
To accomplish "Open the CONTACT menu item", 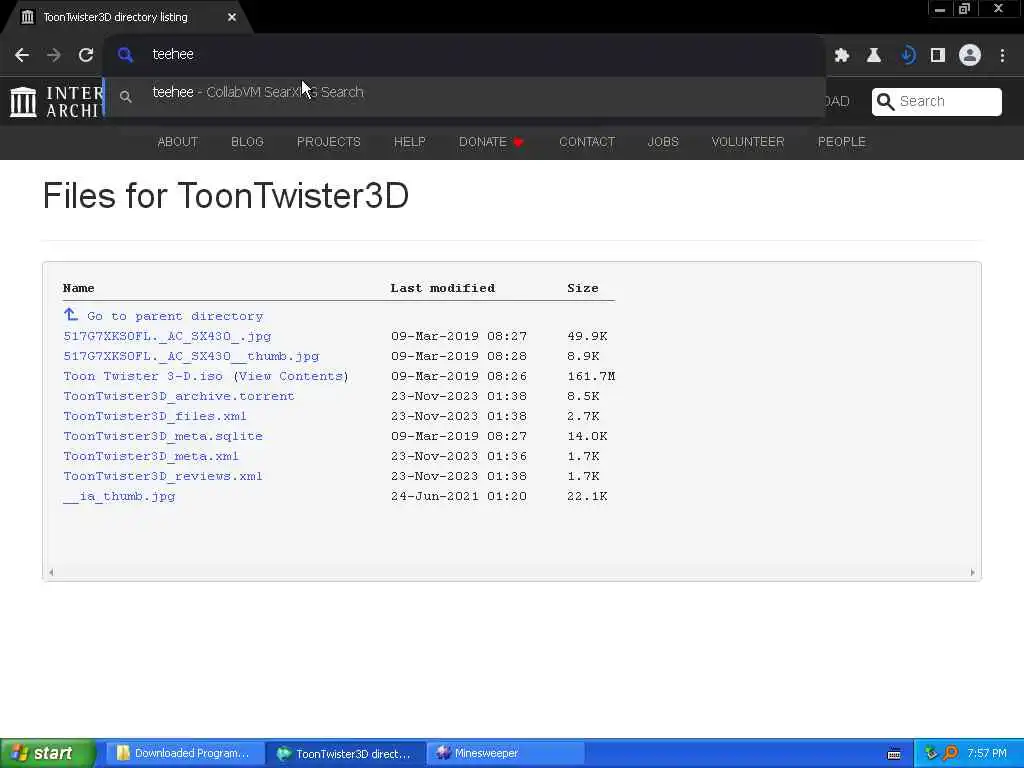I will (x=586, y=142).
